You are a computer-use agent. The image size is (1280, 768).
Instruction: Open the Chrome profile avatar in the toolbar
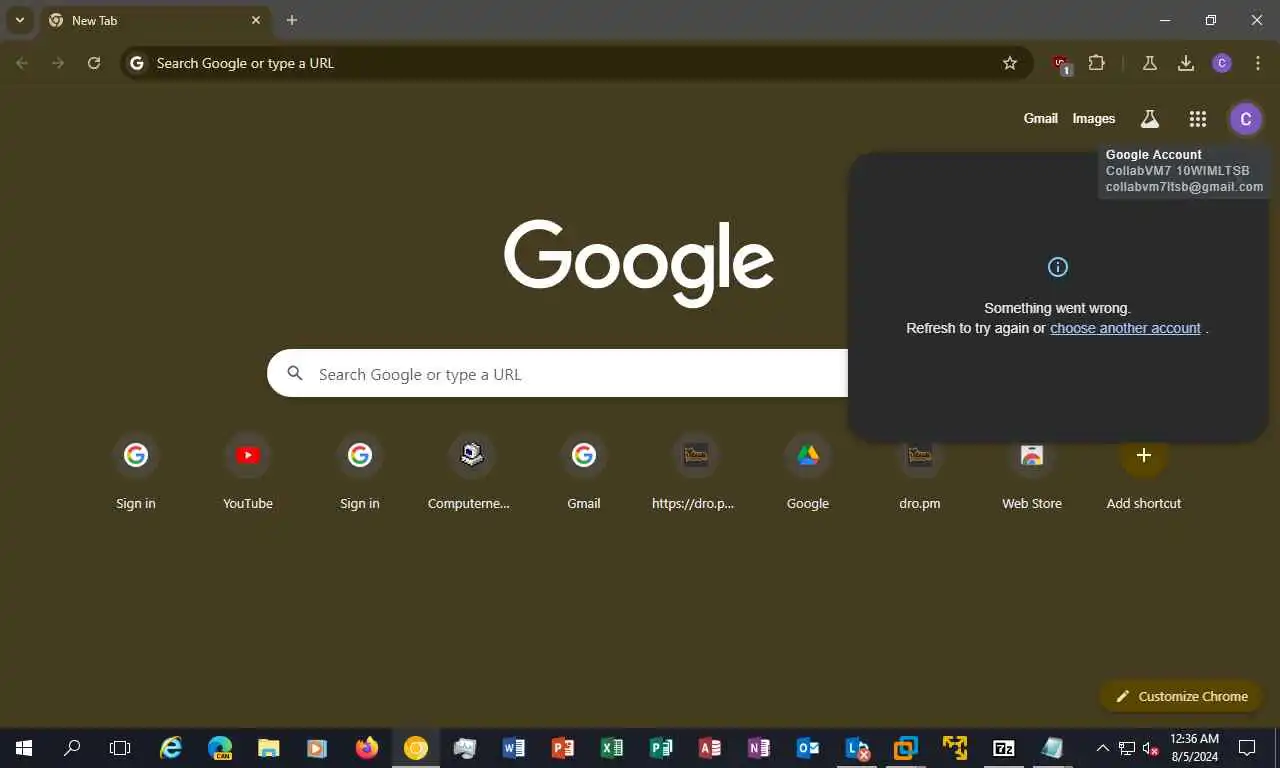[x=1222, y=63]
